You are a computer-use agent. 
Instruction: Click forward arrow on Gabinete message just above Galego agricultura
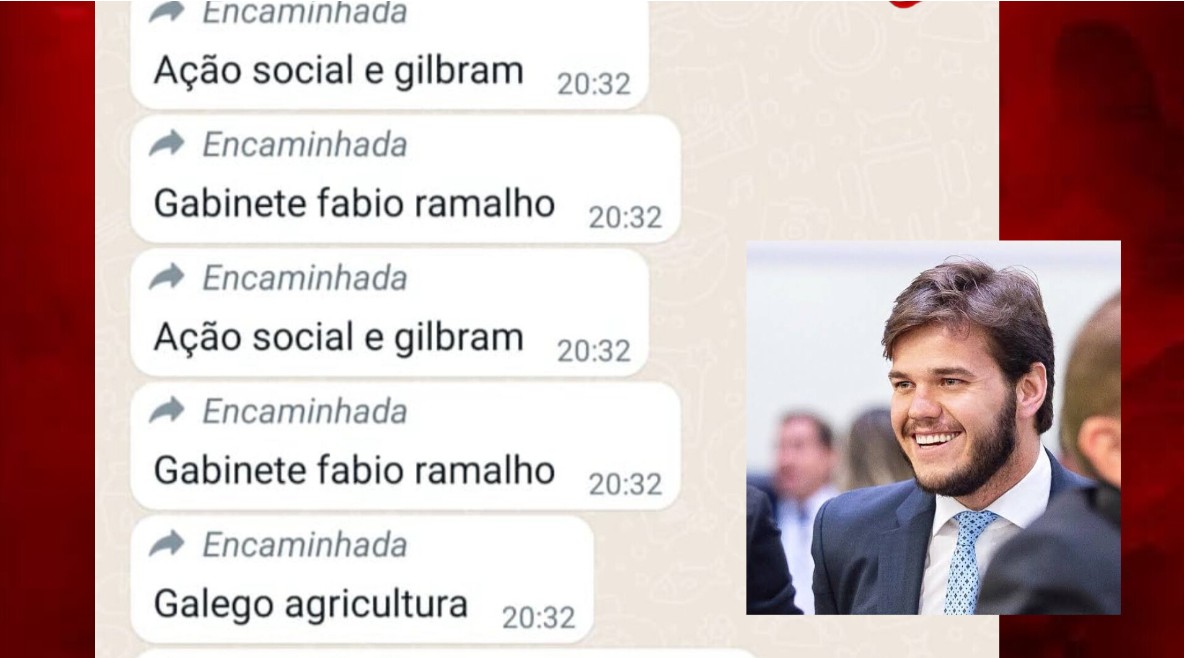[167, 410]
